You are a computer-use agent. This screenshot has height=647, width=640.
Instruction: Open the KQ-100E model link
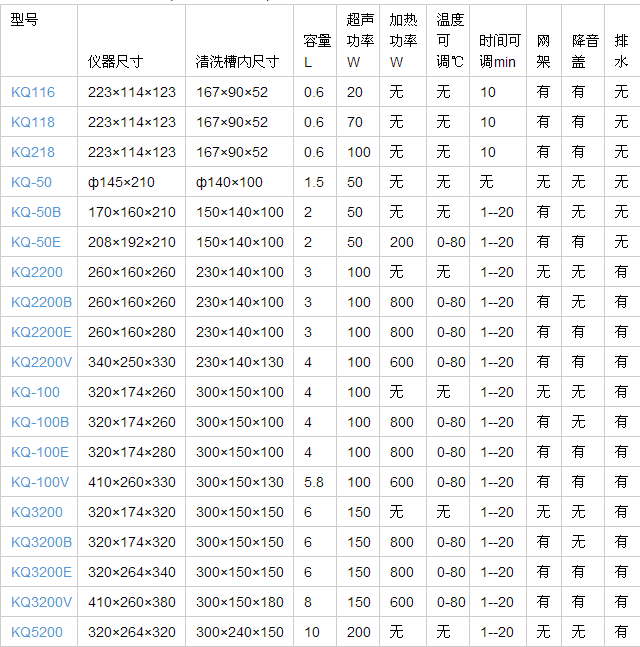40,452
